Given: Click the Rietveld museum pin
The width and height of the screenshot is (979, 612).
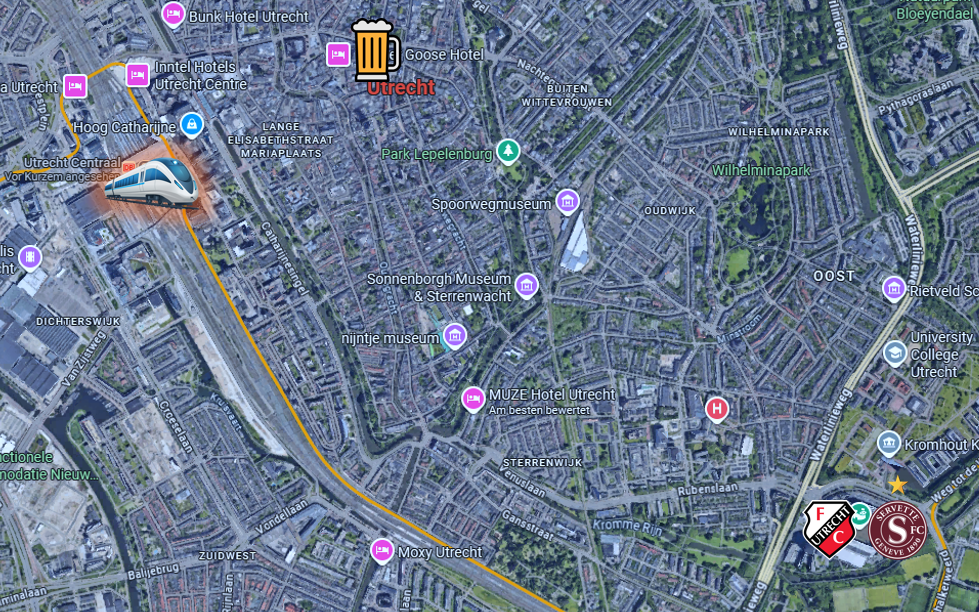Looking at the screenshot, I should point(894,290).
